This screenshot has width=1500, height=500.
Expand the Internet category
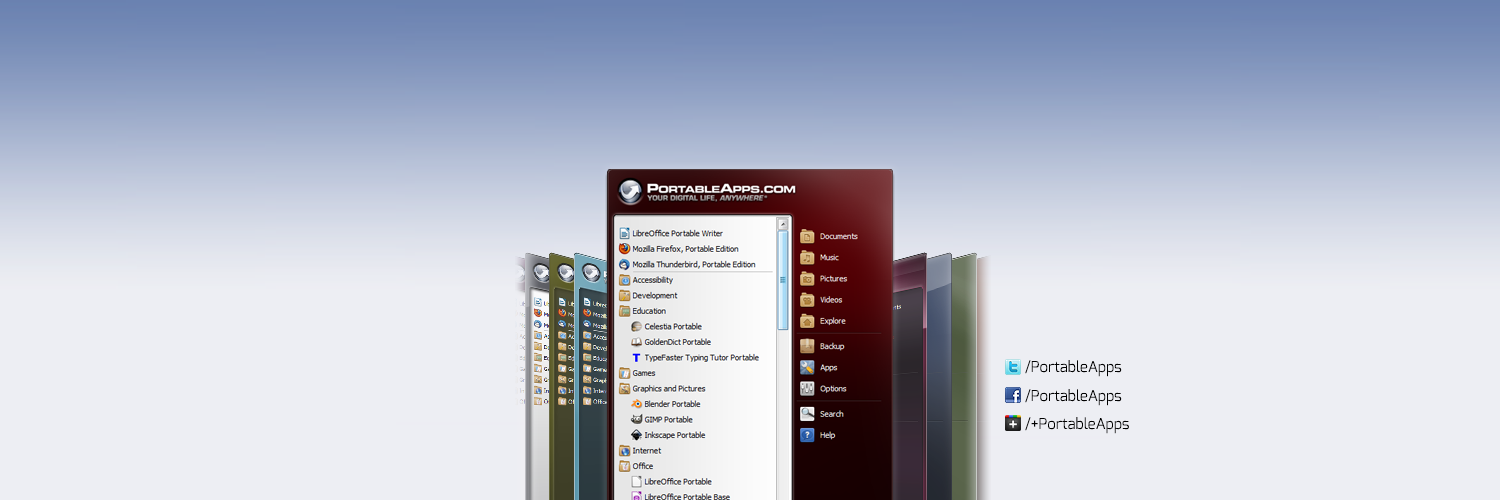click(640, 450)
